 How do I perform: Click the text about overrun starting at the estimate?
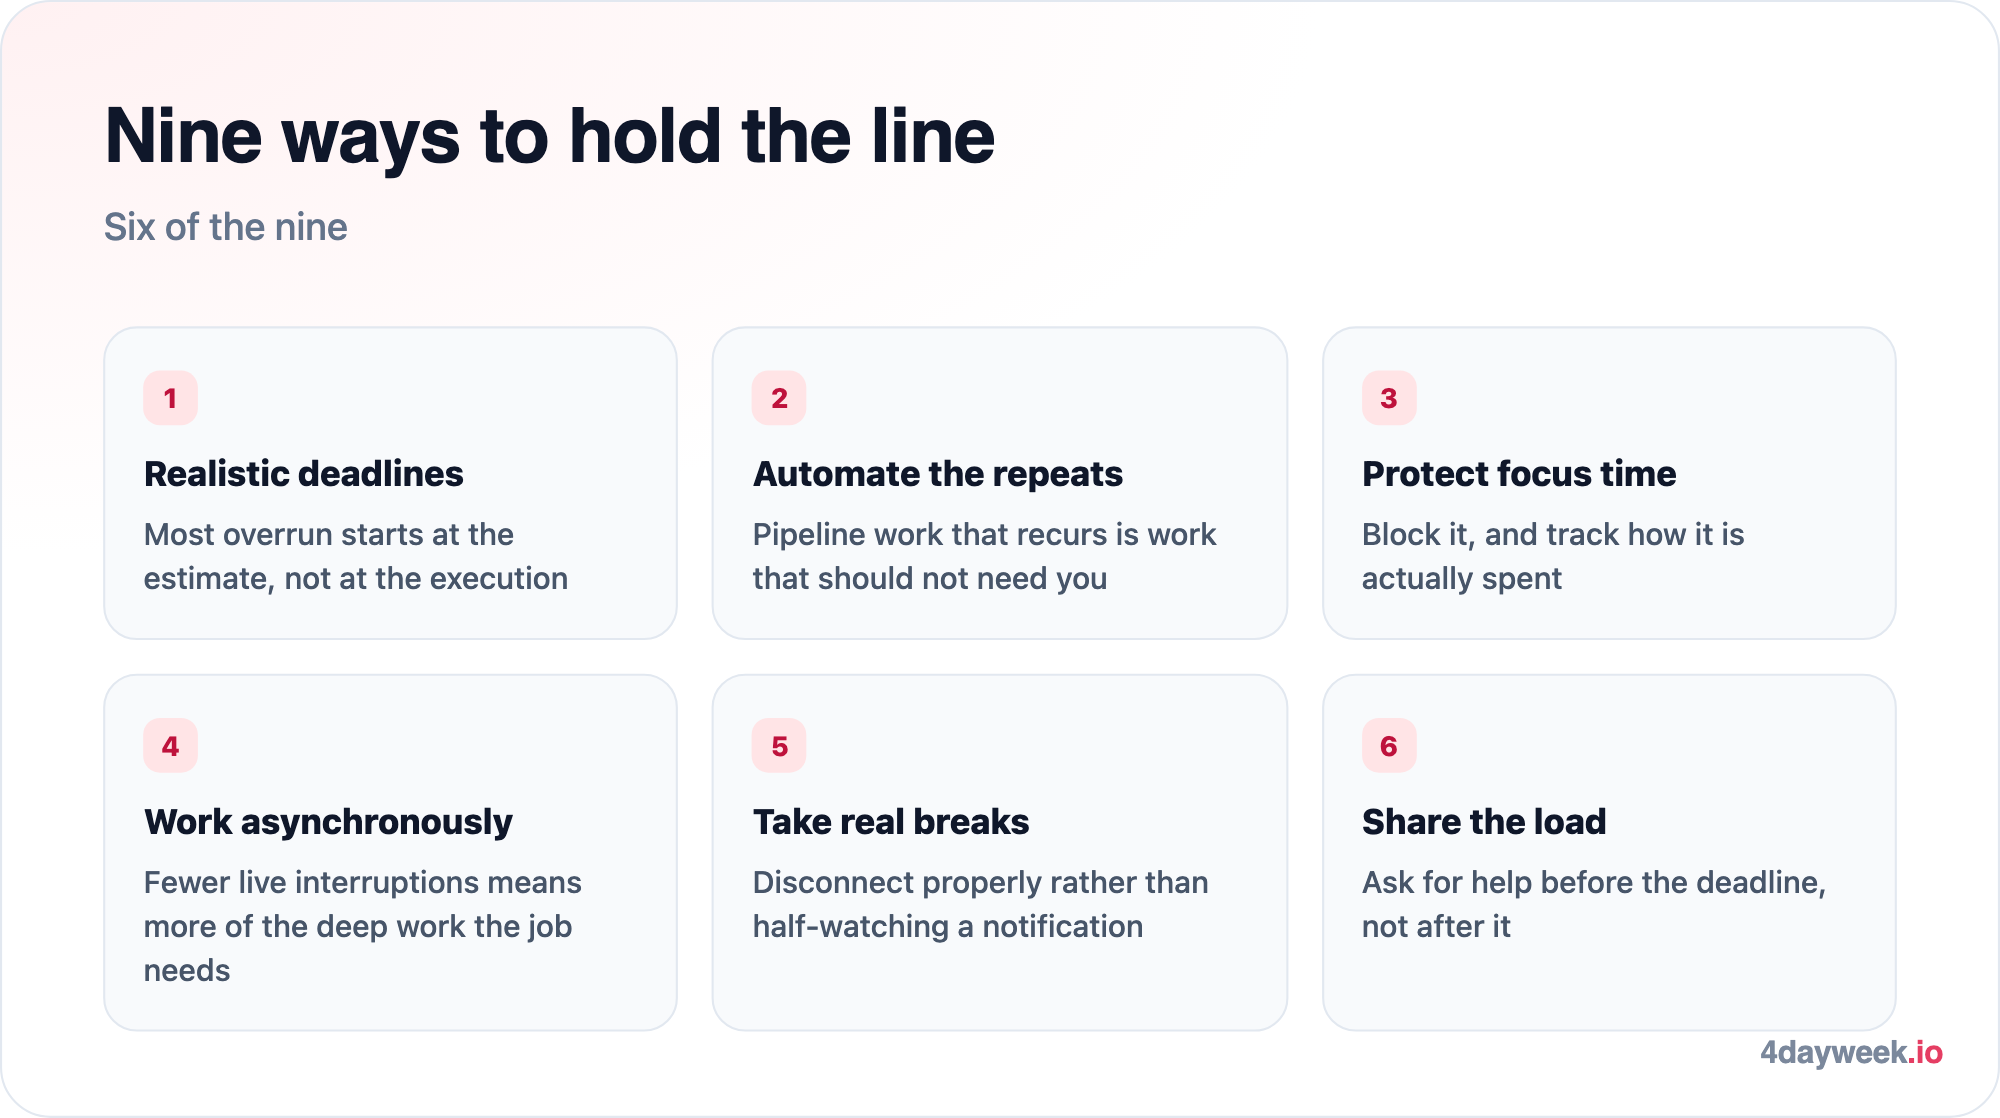click(356, 556)
